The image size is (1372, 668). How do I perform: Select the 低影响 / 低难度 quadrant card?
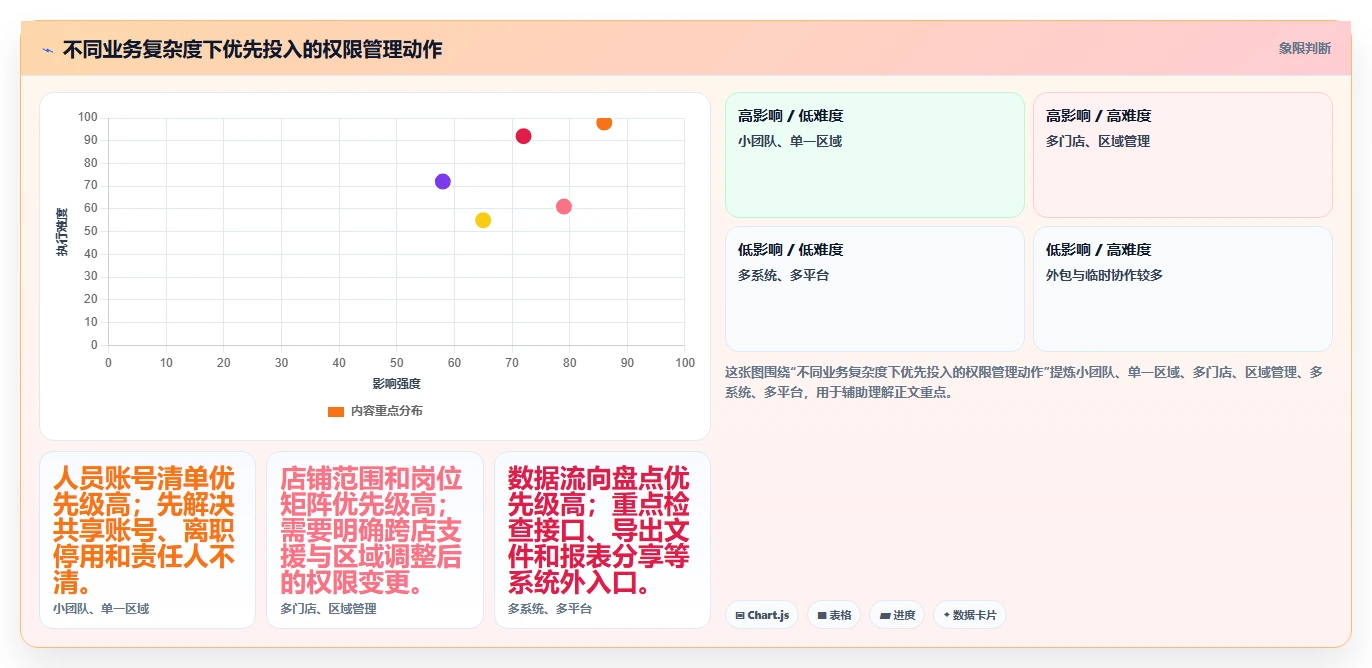(x=875, y=289)
